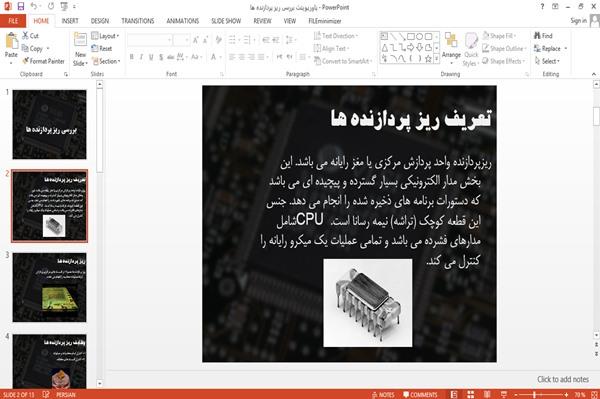Decrease the font size
The image size is (600, 399).
click(206, 40)
